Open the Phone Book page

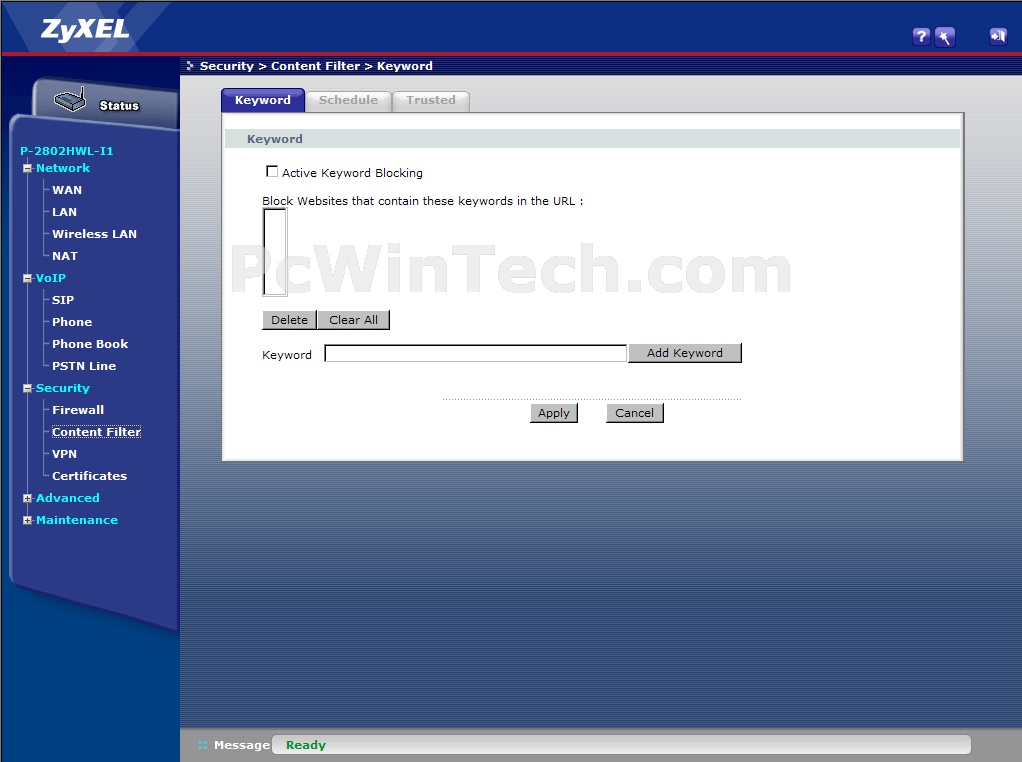[x=90, y=344]
